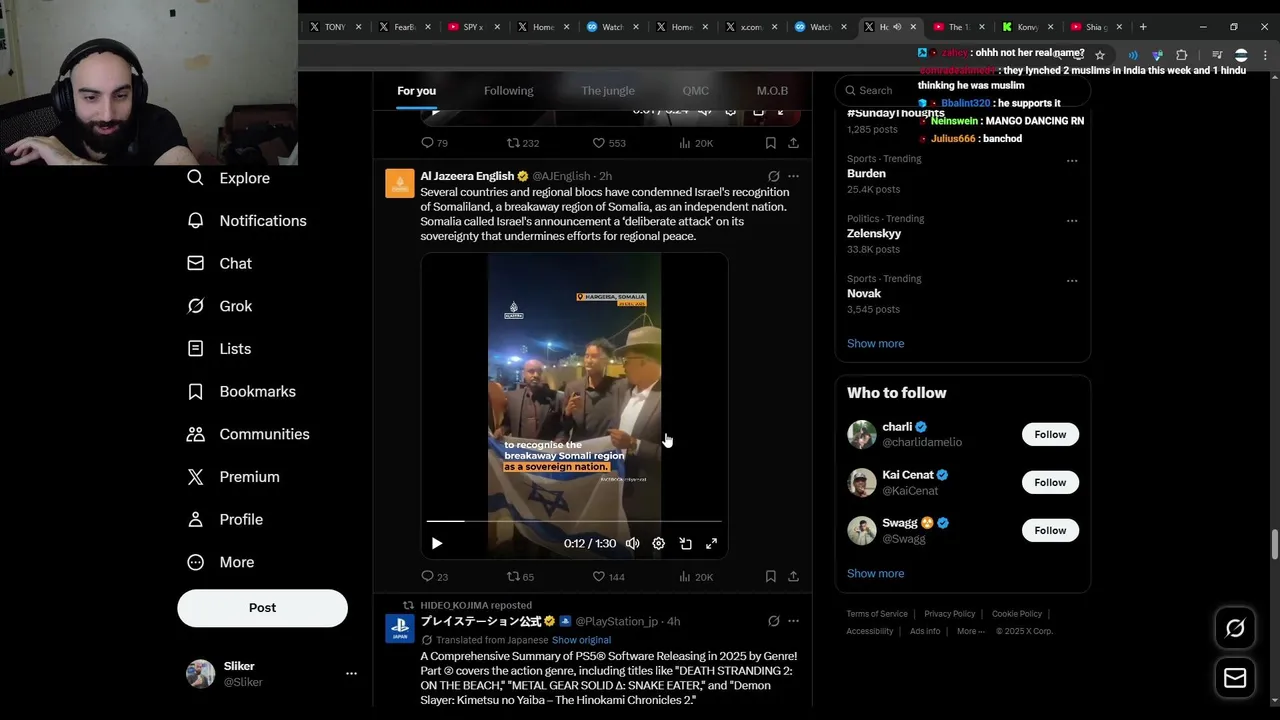Image resolution: width=1280 pixels, height=720 pixels.
Task: Go to Profile from the sidebar
Action: coord(225,520)
